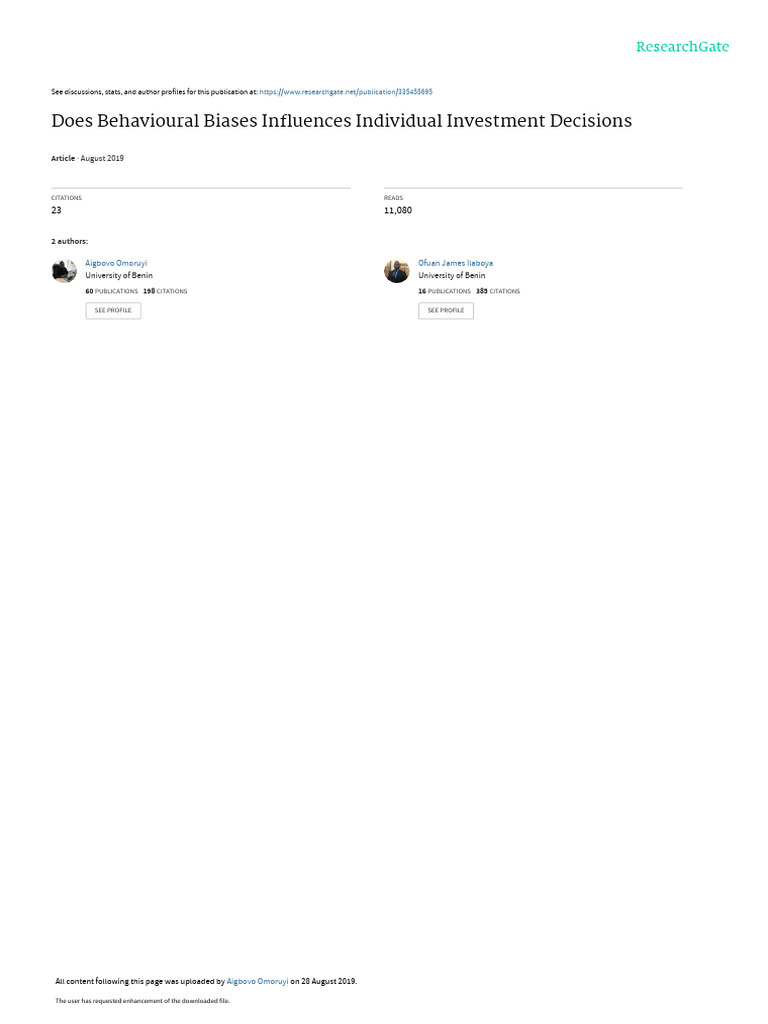
Task: Click the 198 citations stat
Action: tap(165, 291)
